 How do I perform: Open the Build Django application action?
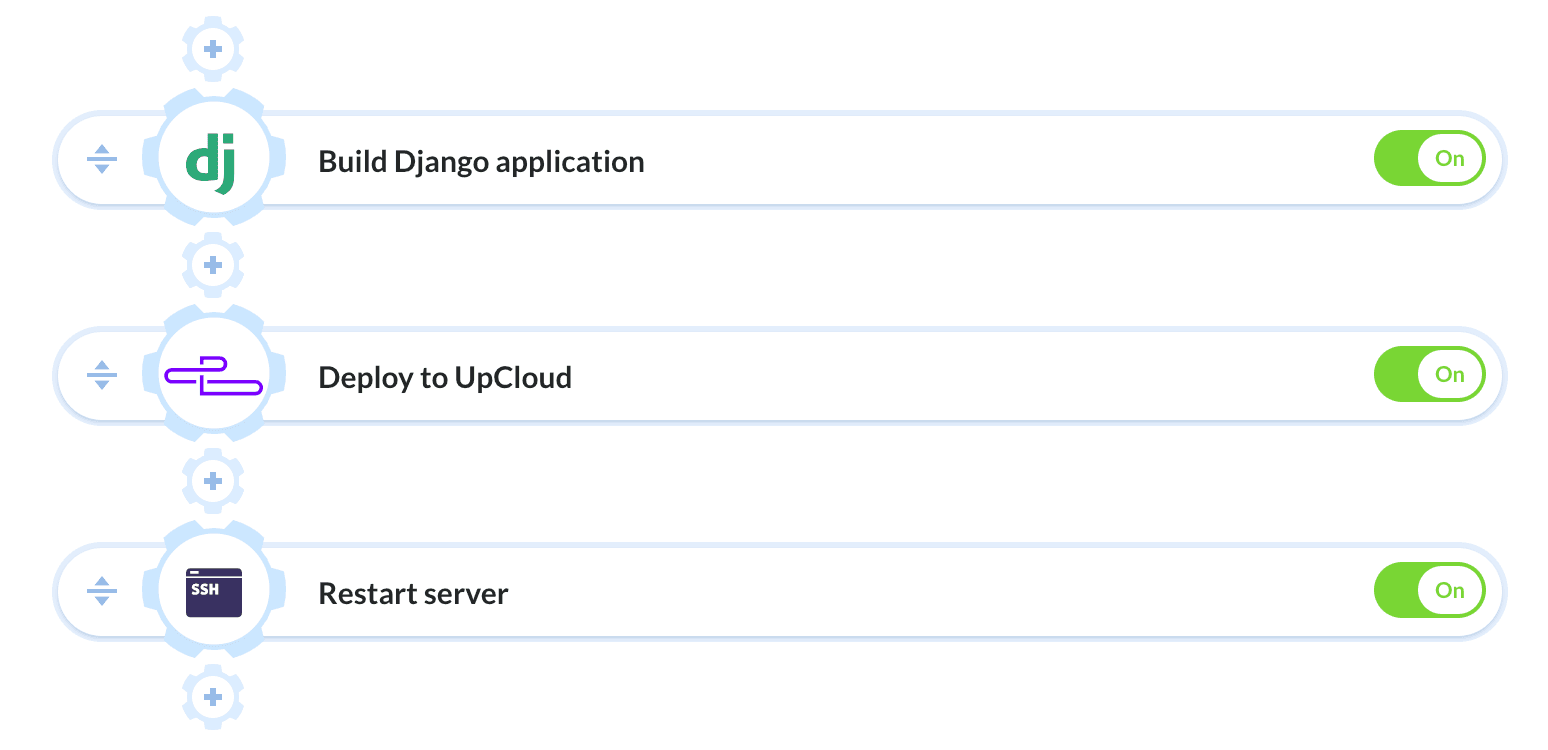(x=481, y=161)
